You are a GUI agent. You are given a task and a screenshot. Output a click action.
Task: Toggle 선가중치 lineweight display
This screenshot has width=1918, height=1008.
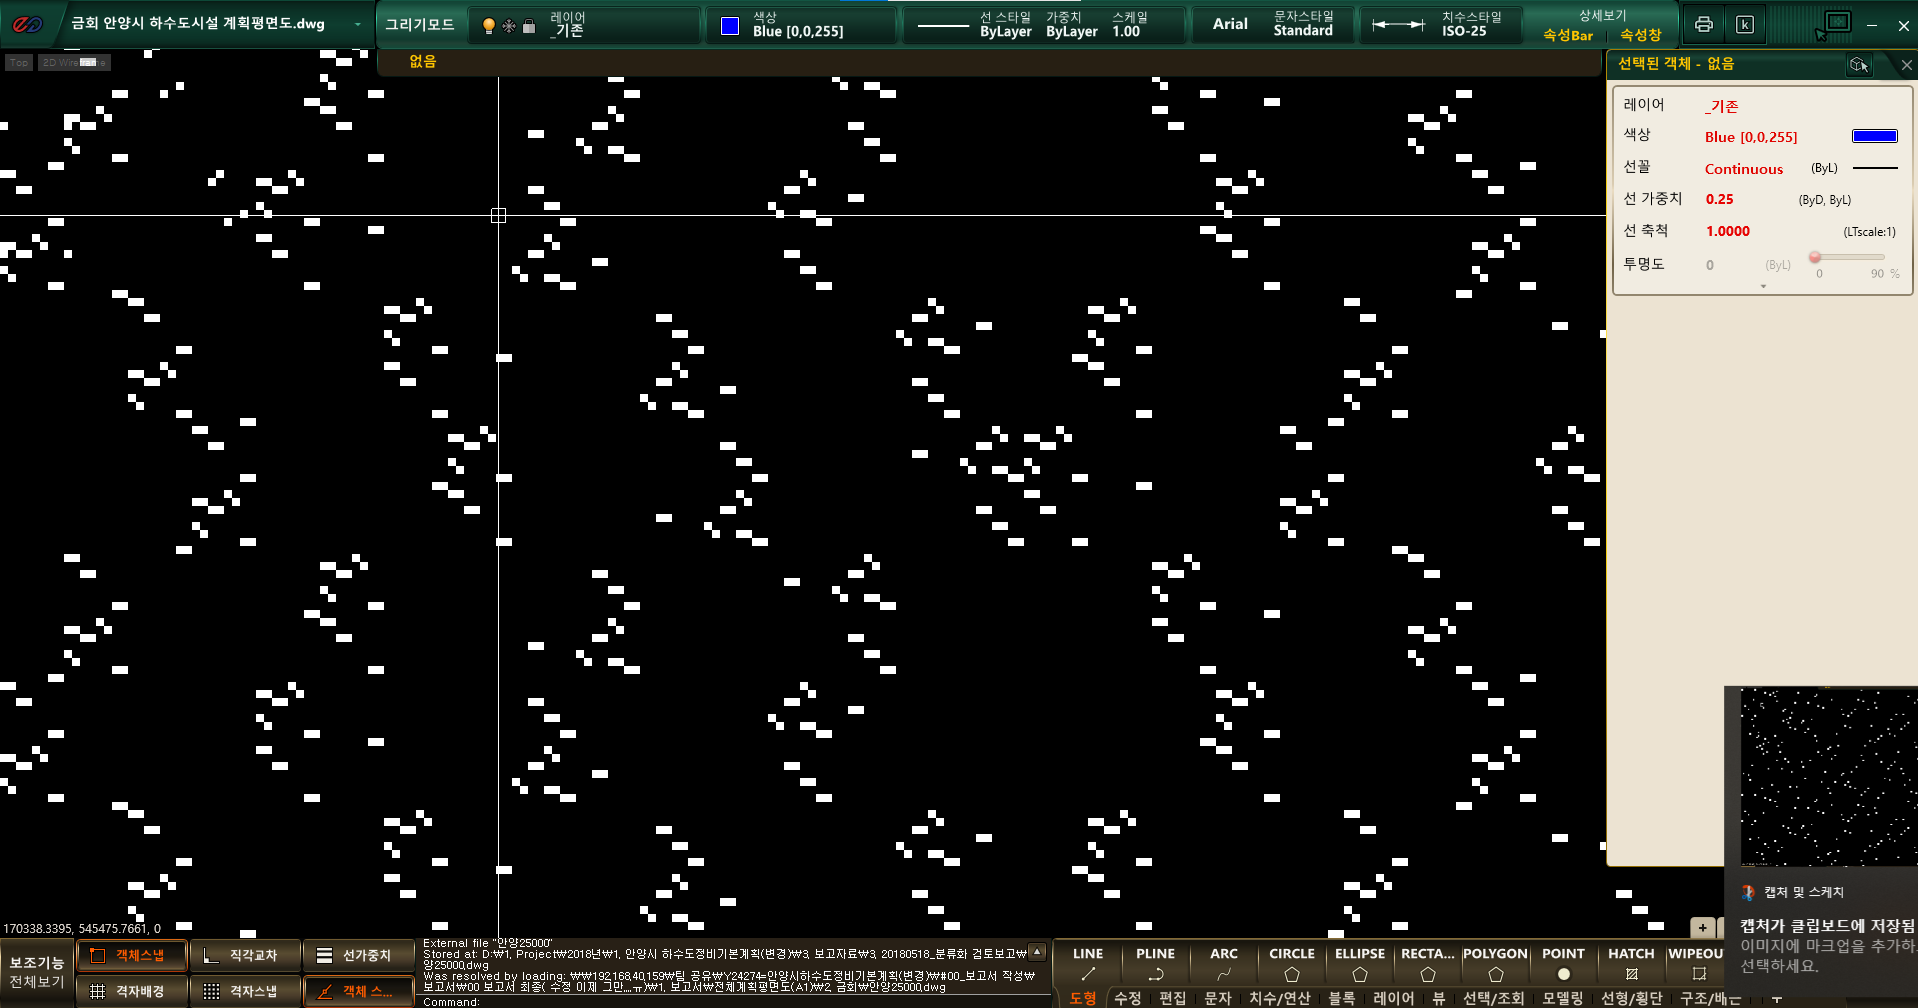tap(359, 956)
